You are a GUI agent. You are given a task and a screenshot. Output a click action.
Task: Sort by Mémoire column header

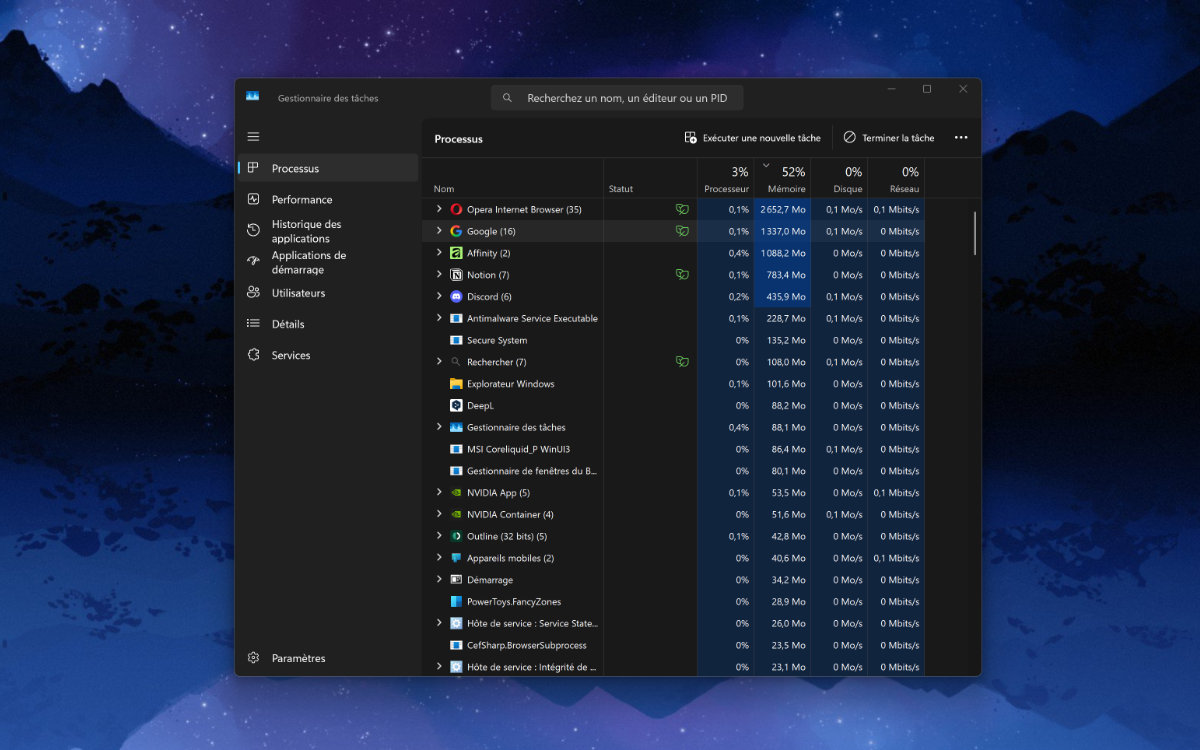point(786,180)
